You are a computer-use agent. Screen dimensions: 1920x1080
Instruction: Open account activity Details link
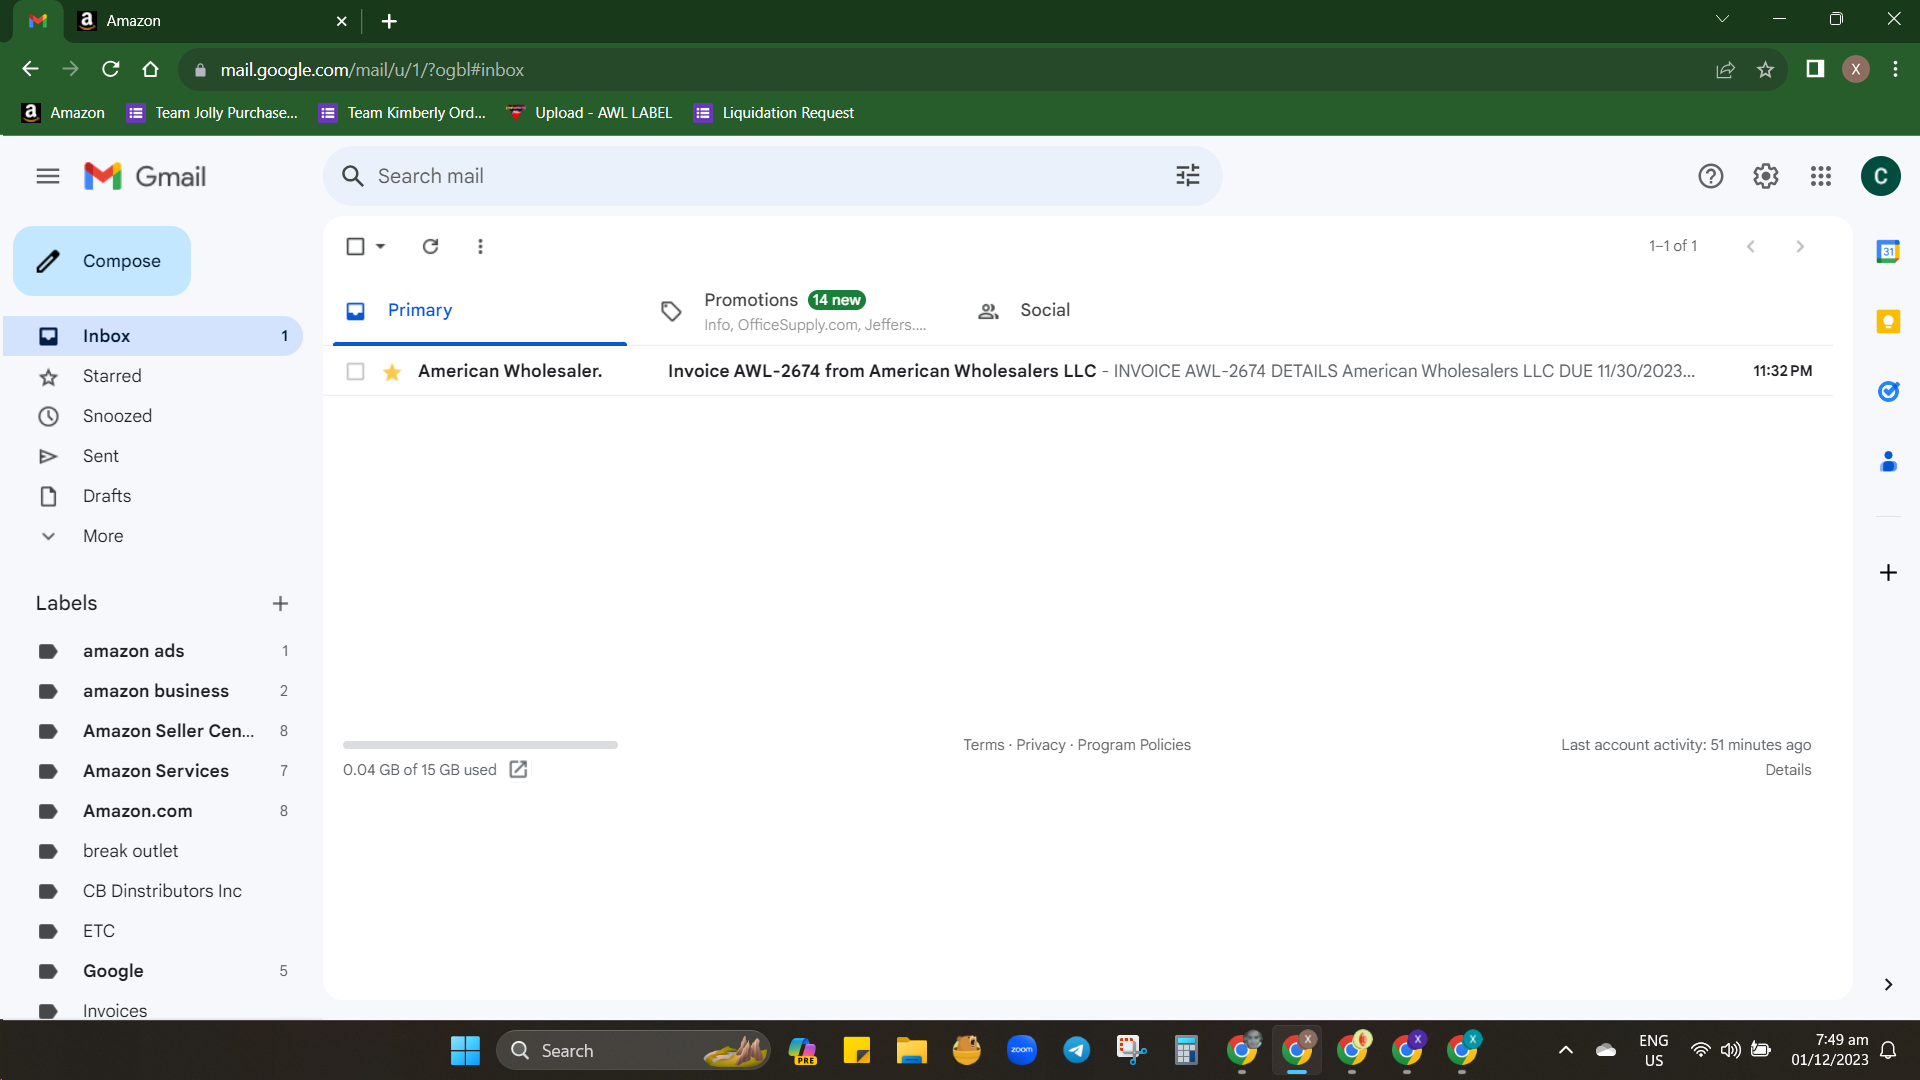pyautogui.click(x=1788, y=770)
